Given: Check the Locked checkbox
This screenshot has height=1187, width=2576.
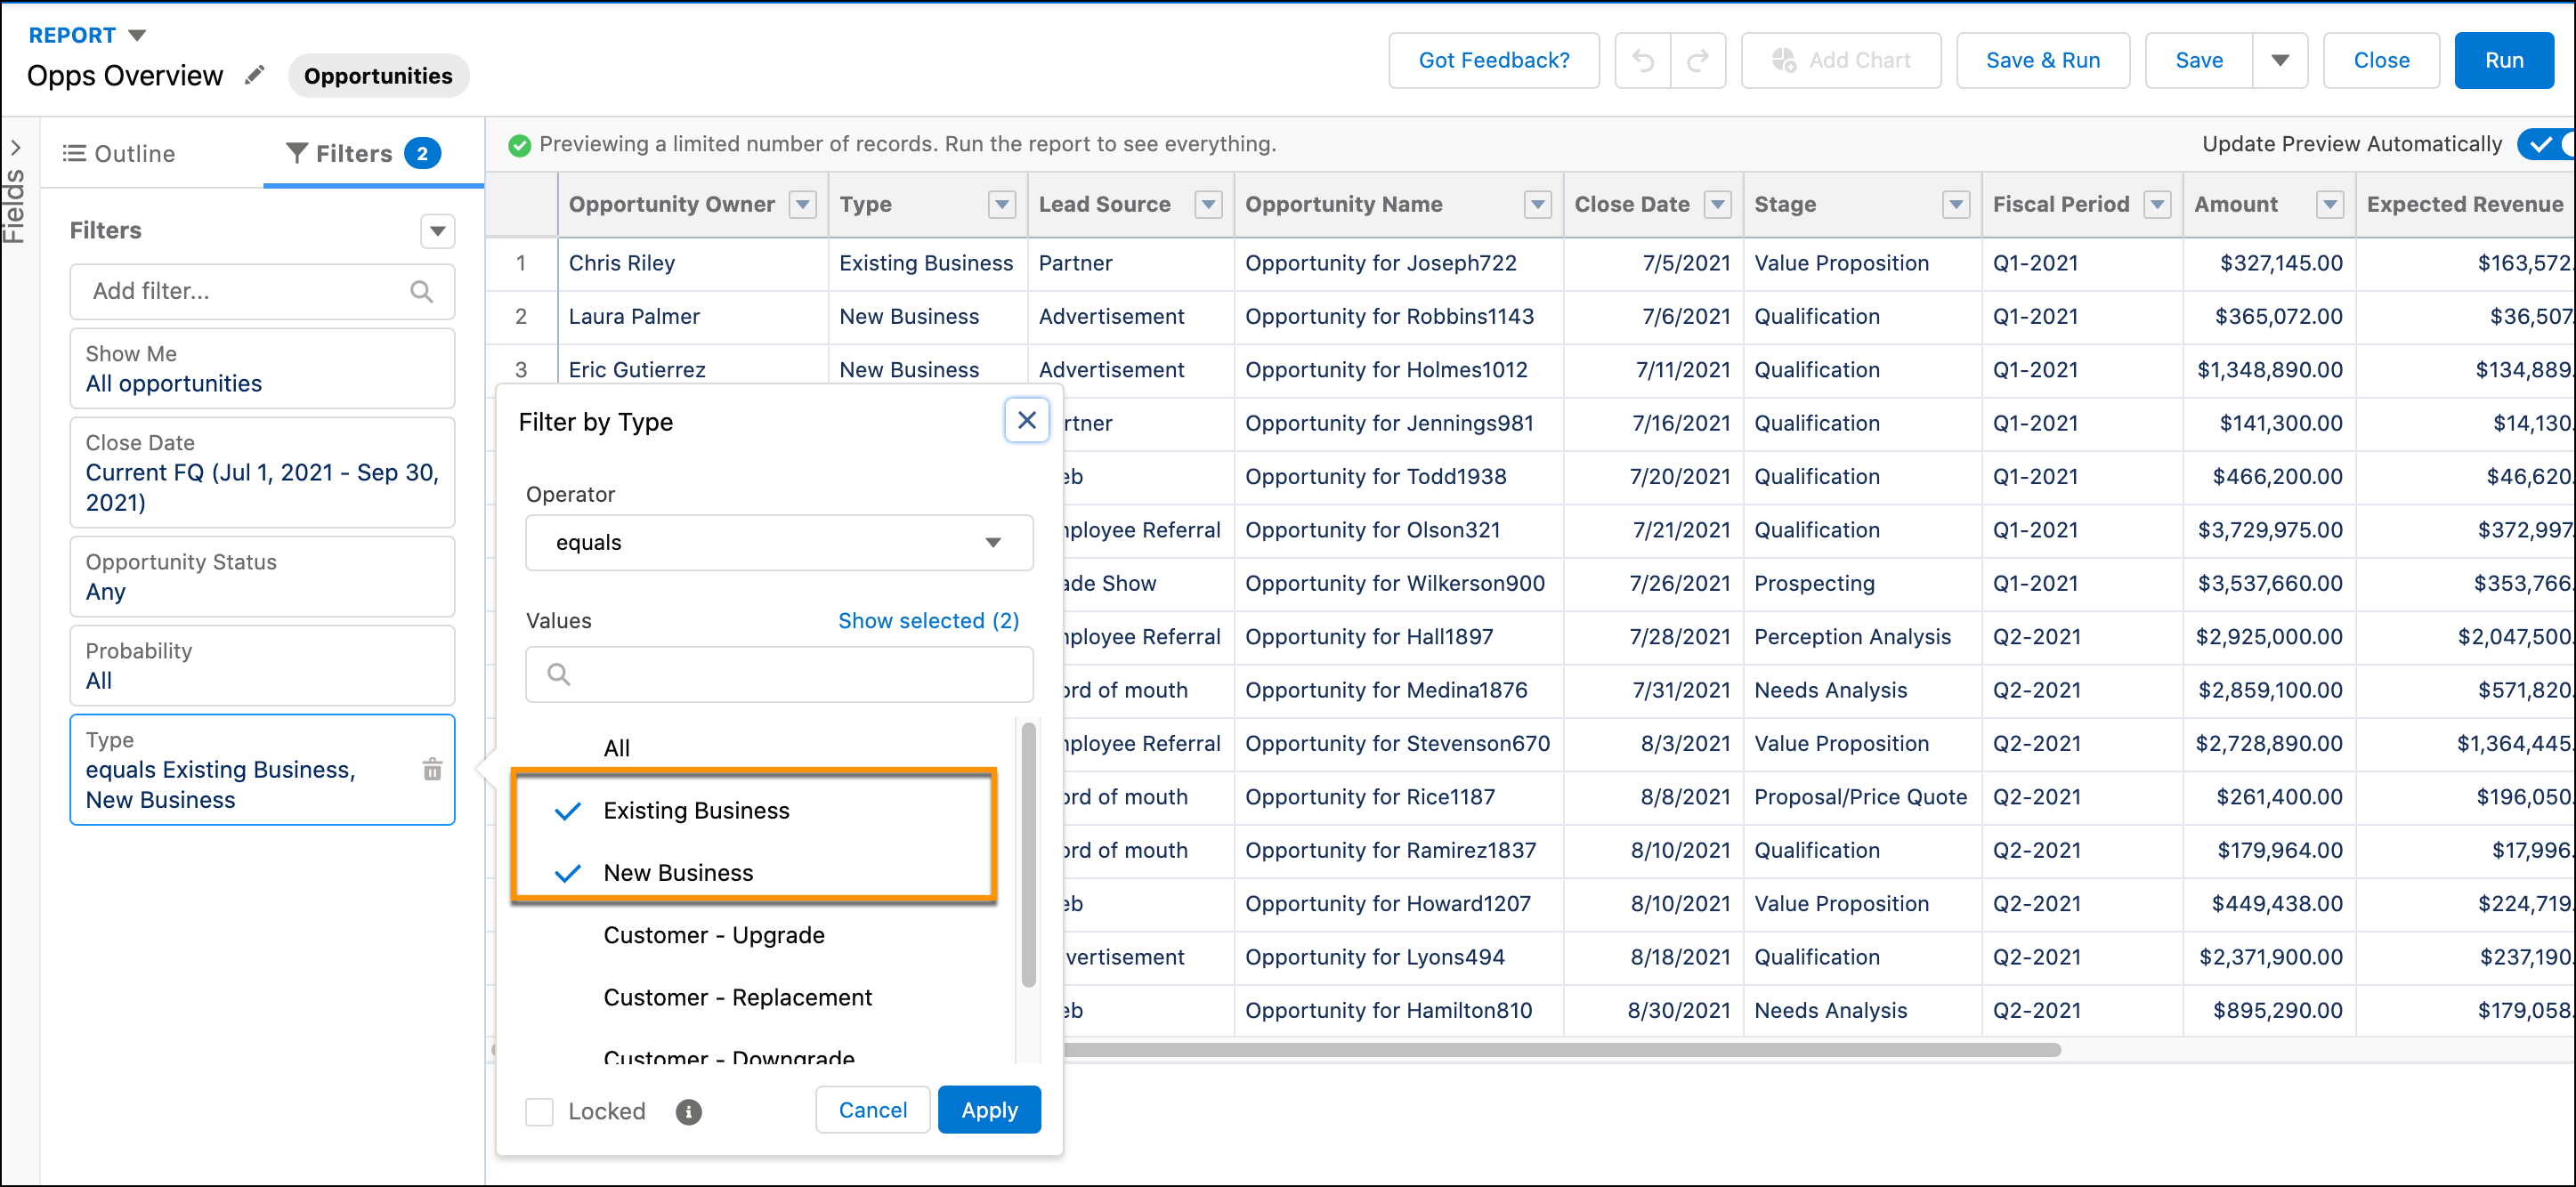Looking at the screenshot, I should point(540,1111).
